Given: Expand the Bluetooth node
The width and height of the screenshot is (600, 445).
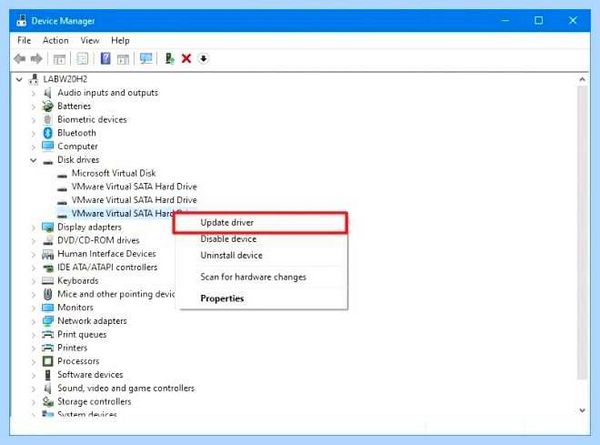Looking at the screenshot, I should (x=34, y=133).
